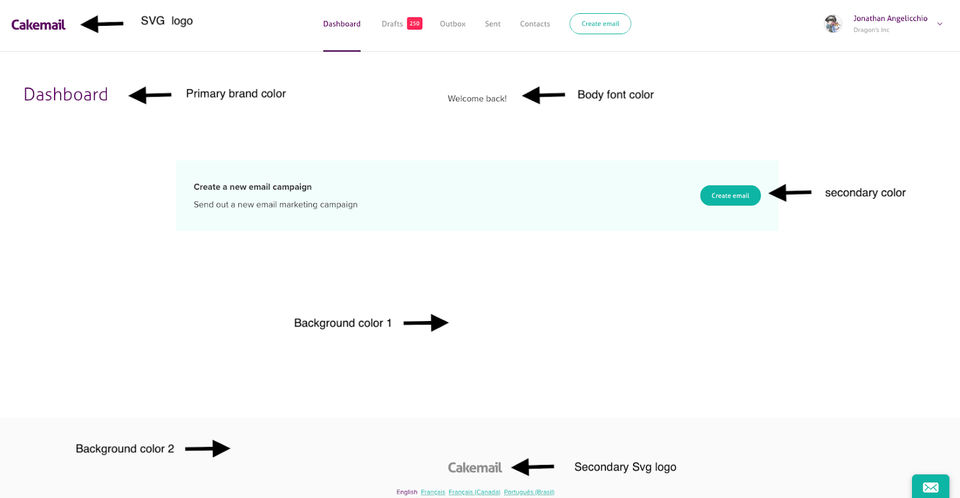Click the Create a new email campaign heading

point(253,187)
